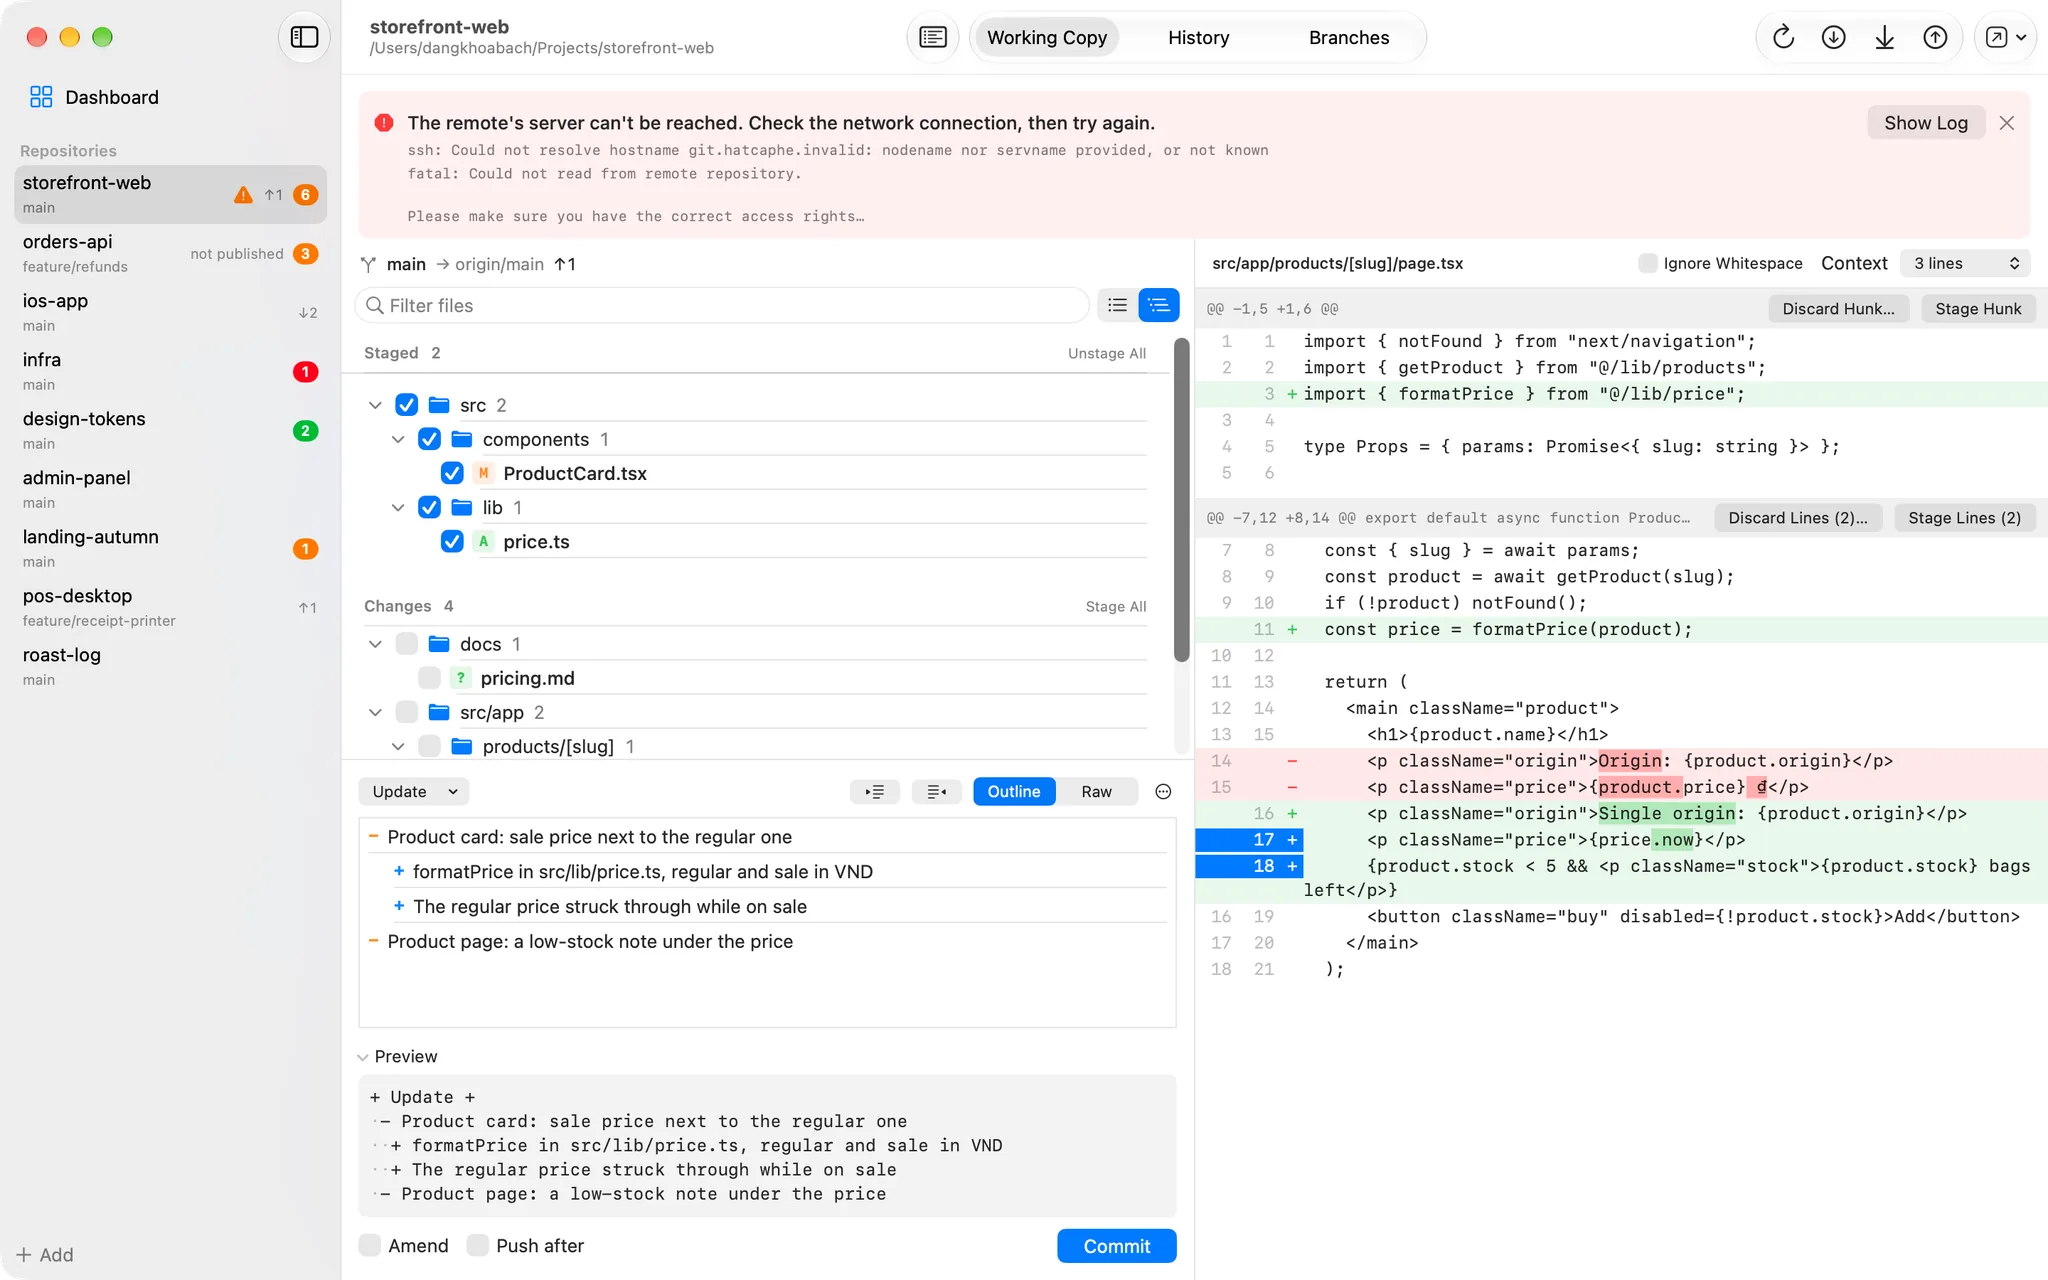This screenshot has width=2048, height=1280.
Task: Click the red 1 badge on infra
Action: point(306,372)
